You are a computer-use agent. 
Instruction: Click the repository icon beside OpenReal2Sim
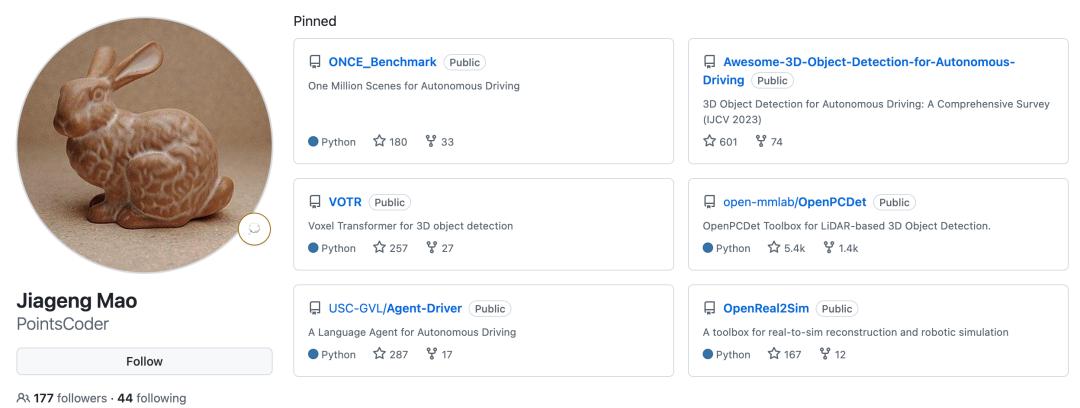[710, 308]
